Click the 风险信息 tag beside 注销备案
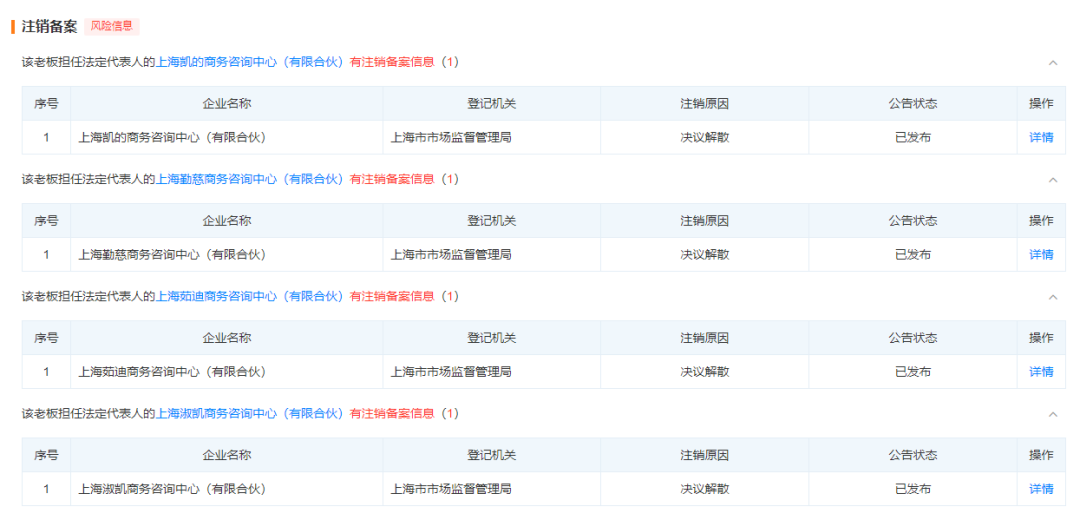This screenshot has height=520, width=1080. click(x=112, y=26)
